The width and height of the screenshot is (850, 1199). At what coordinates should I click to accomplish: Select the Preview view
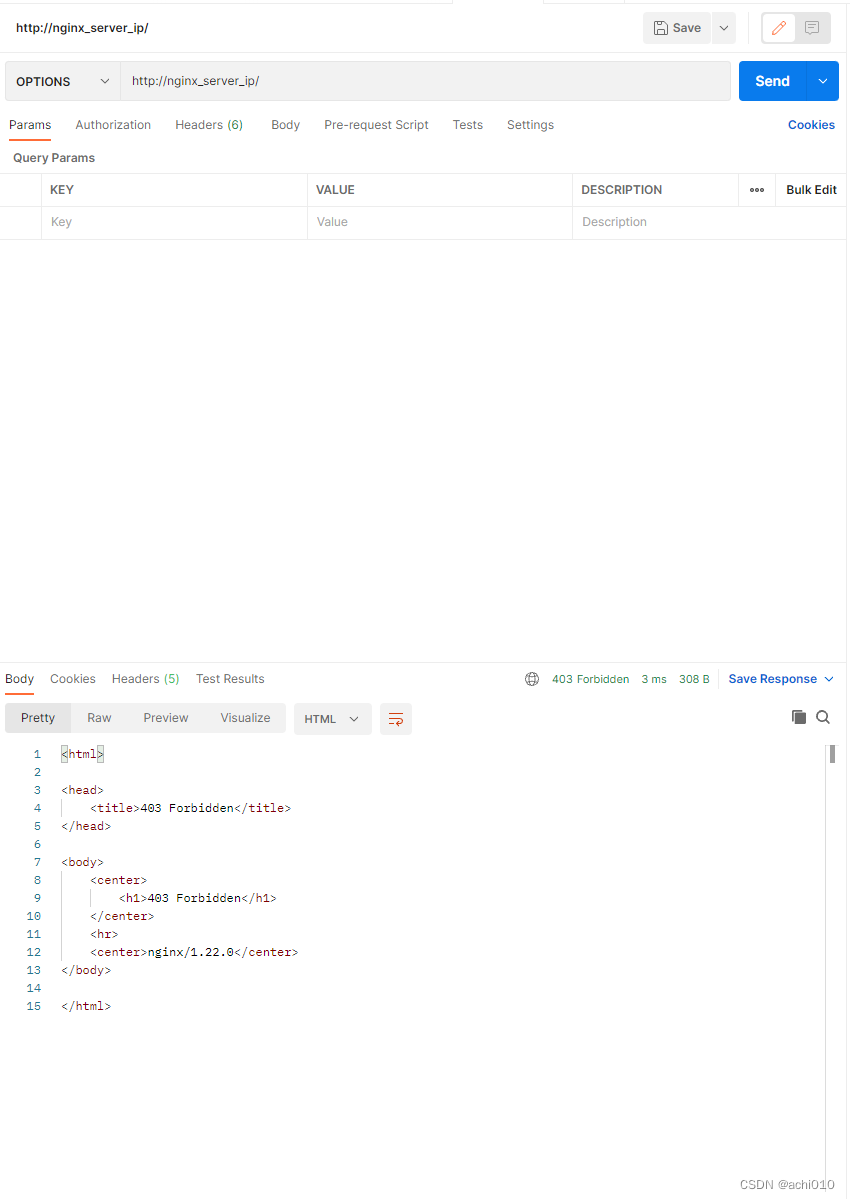(x=166, y=718)
